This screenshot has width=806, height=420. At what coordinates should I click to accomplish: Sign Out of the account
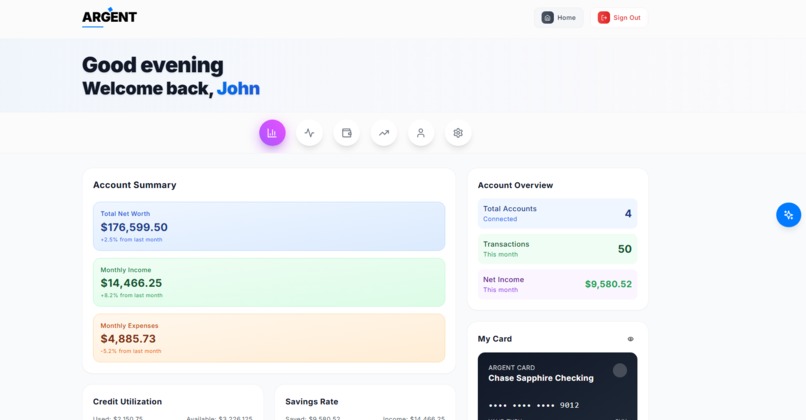[x=619, y=17]
